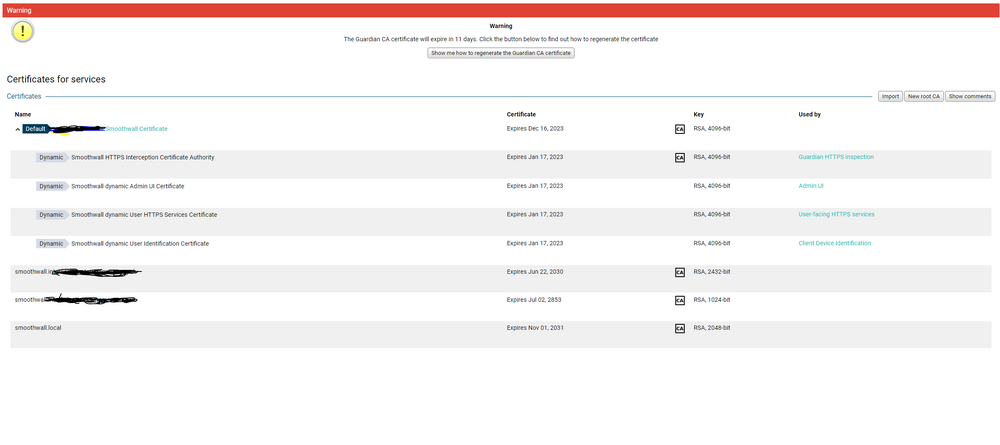This screenshot has width=1000, height=445.
Task: Select Smoothwall HTTPS Interception Certificate Authority row name
Action: click(x=143, y=157)
